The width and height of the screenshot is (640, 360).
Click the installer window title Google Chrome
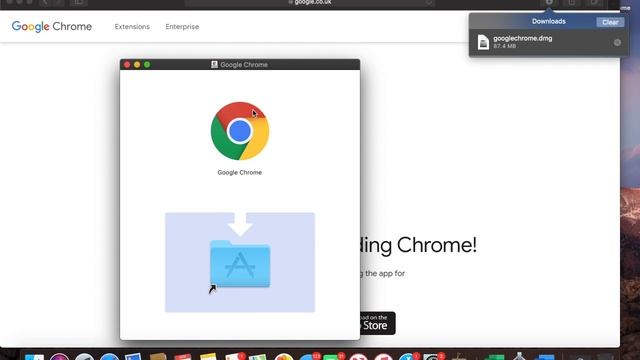tap(244, 64)
